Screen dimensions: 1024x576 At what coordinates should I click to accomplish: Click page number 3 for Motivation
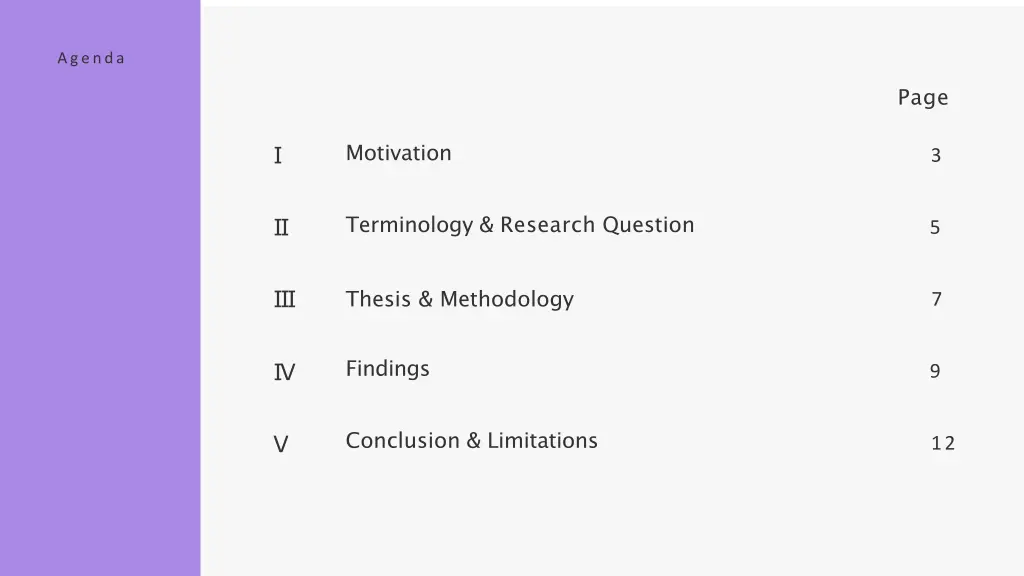[936, 155]
